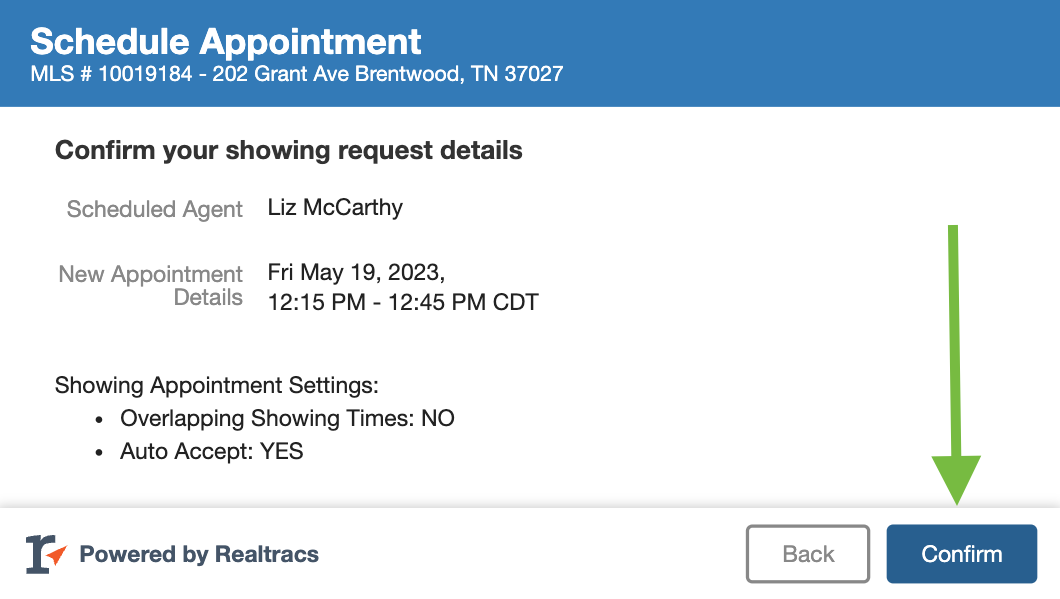Expand the New Appointment Details section
1060x599 pixels.
tap(151, 288)
